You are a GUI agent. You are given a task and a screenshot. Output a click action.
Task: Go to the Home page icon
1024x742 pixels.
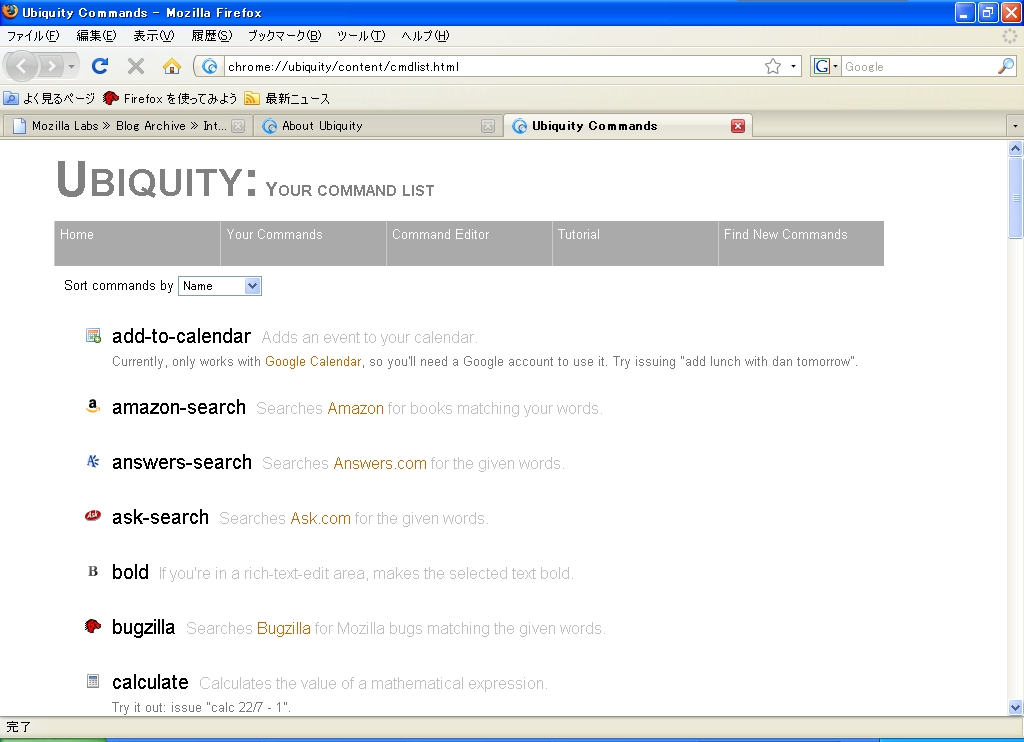point(172,66)
